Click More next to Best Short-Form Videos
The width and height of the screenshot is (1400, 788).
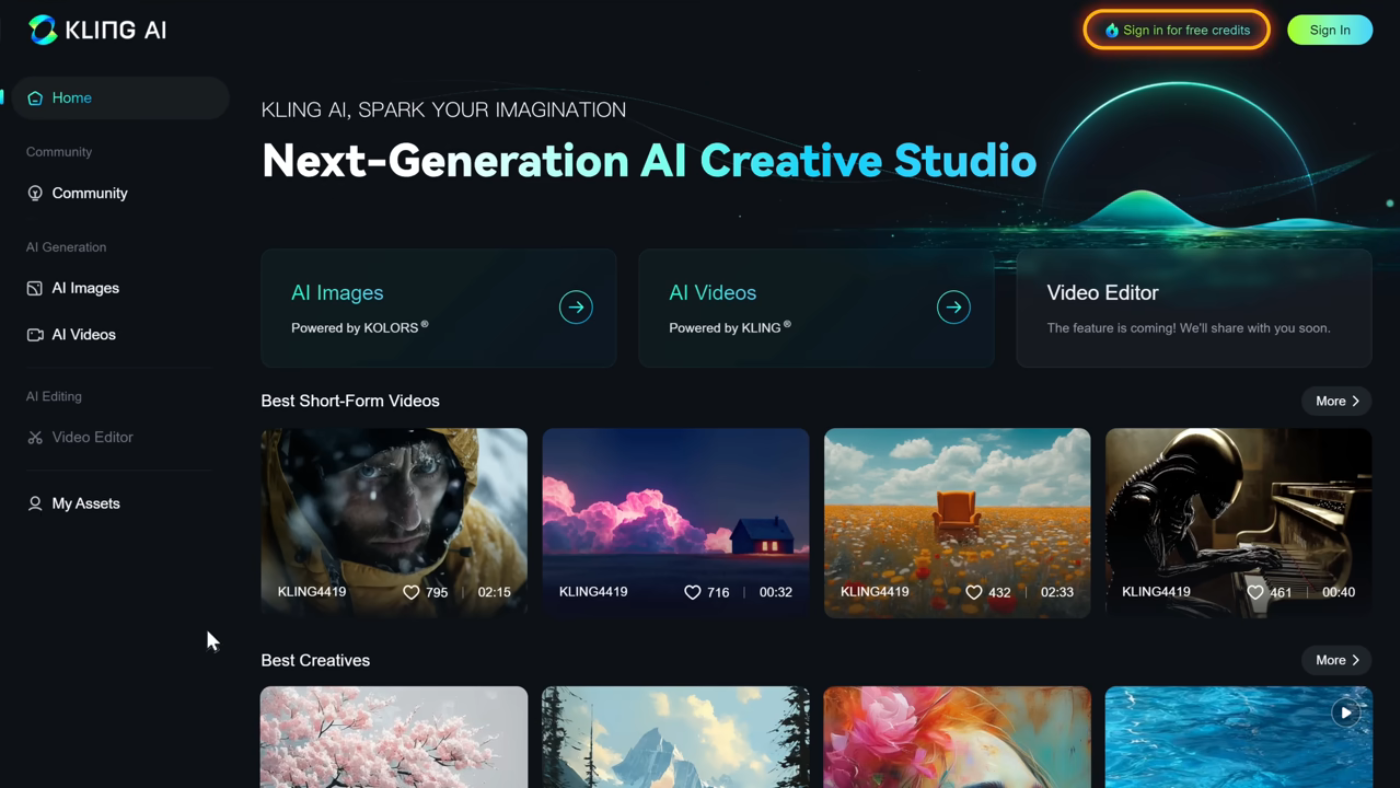point(1337,401)
